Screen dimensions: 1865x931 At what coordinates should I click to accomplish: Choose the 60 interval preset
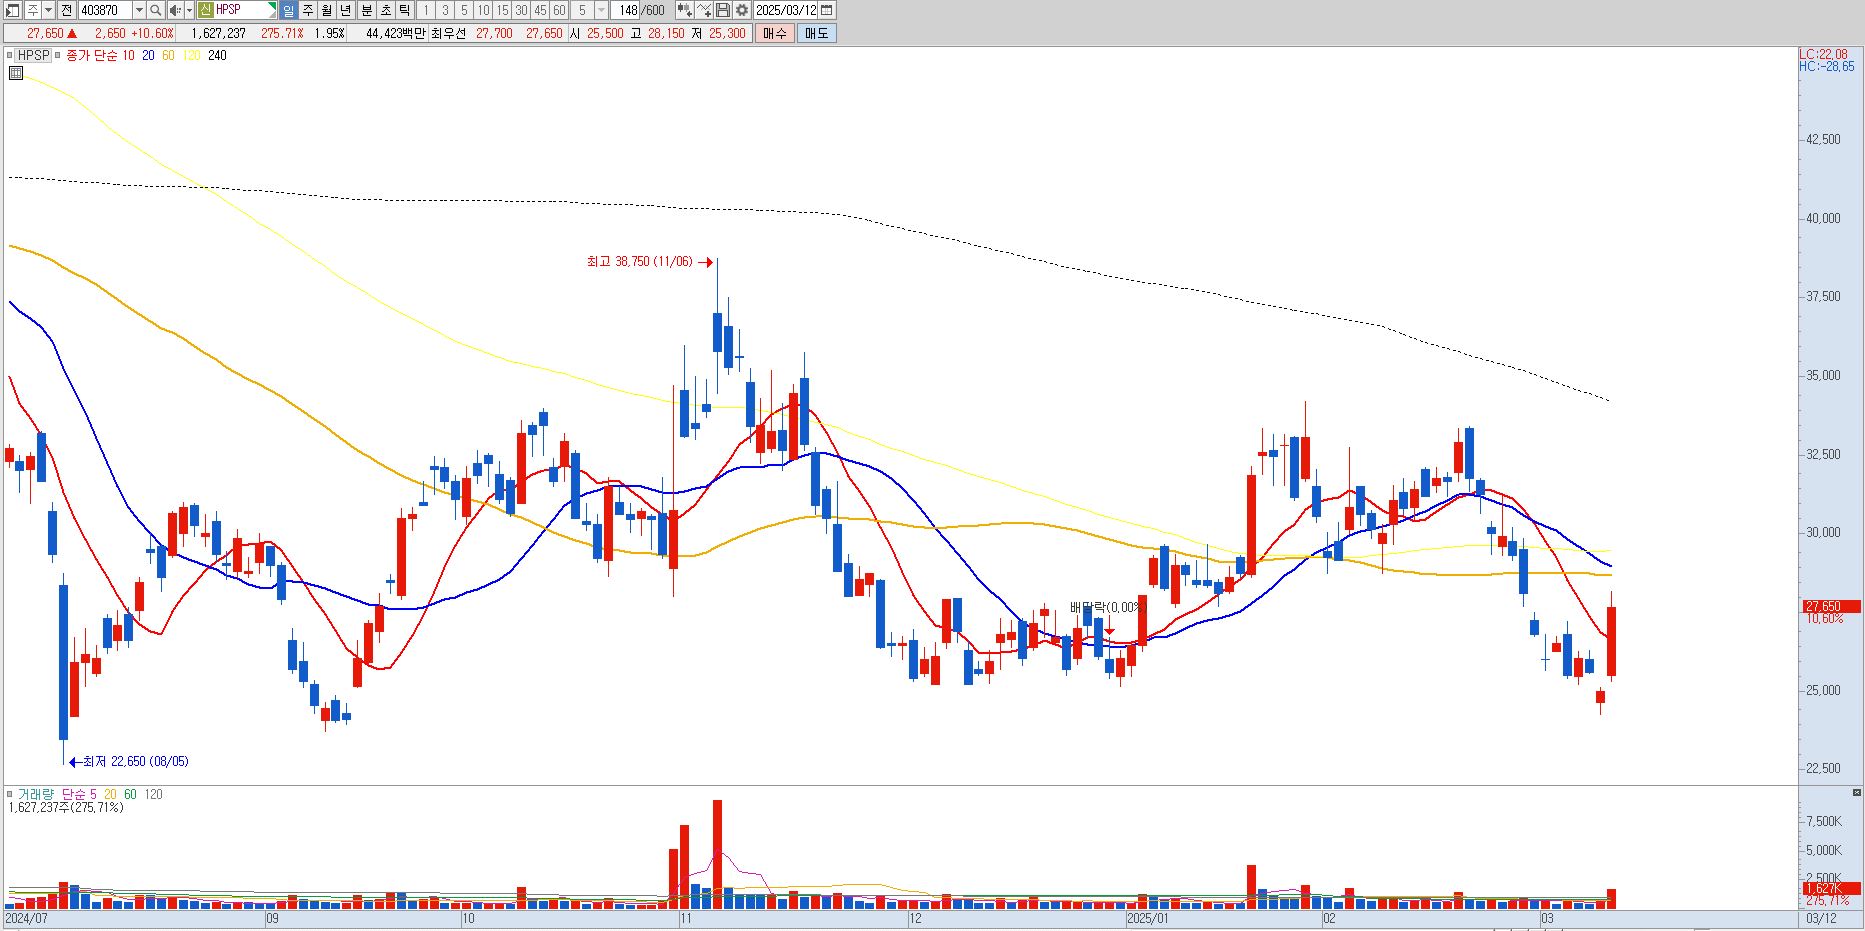coord(559,10)
